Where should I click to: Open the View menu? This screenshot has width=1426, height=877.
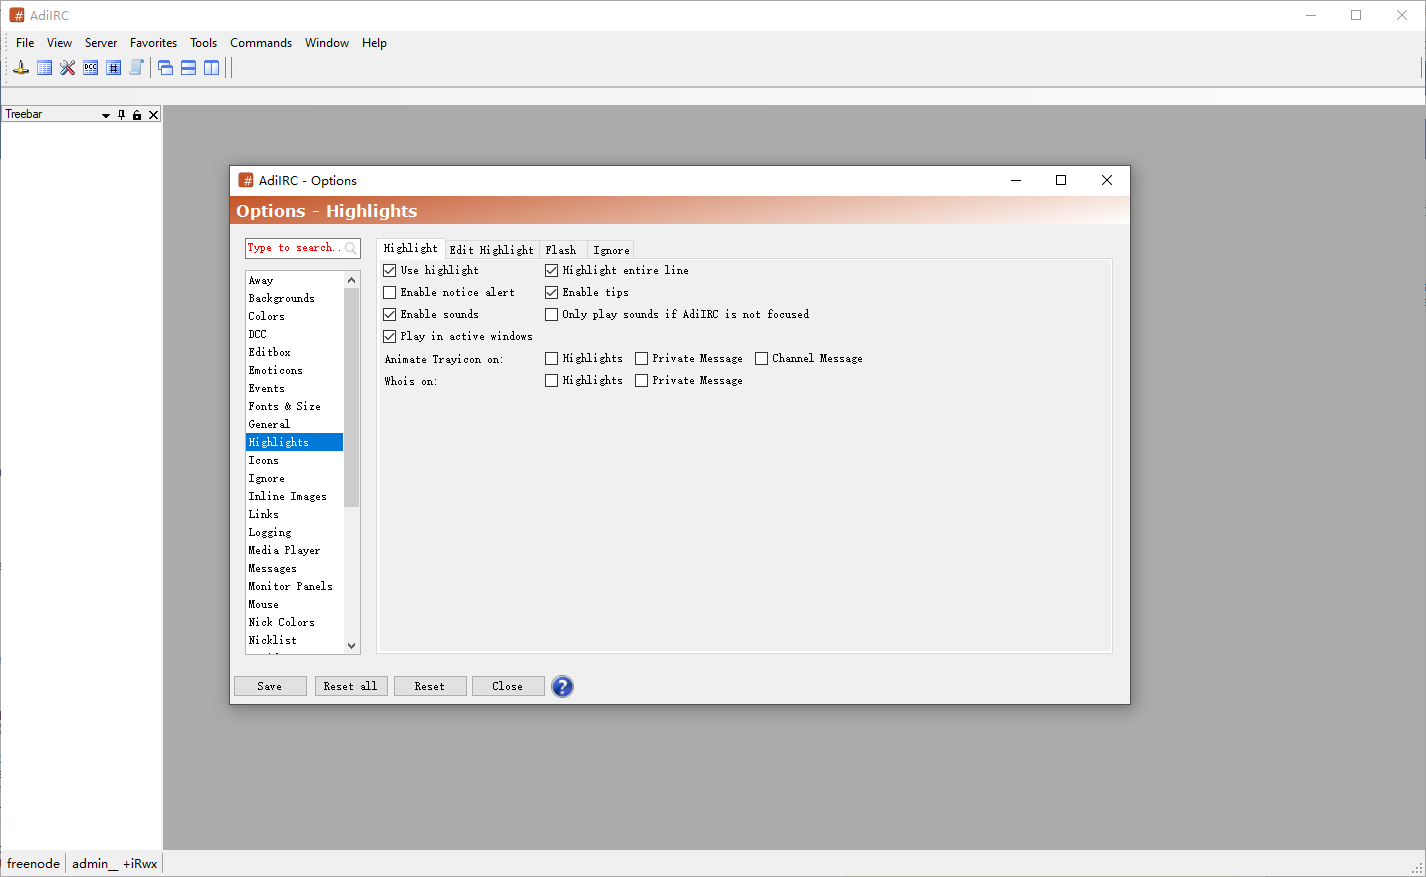pos(59,43)
